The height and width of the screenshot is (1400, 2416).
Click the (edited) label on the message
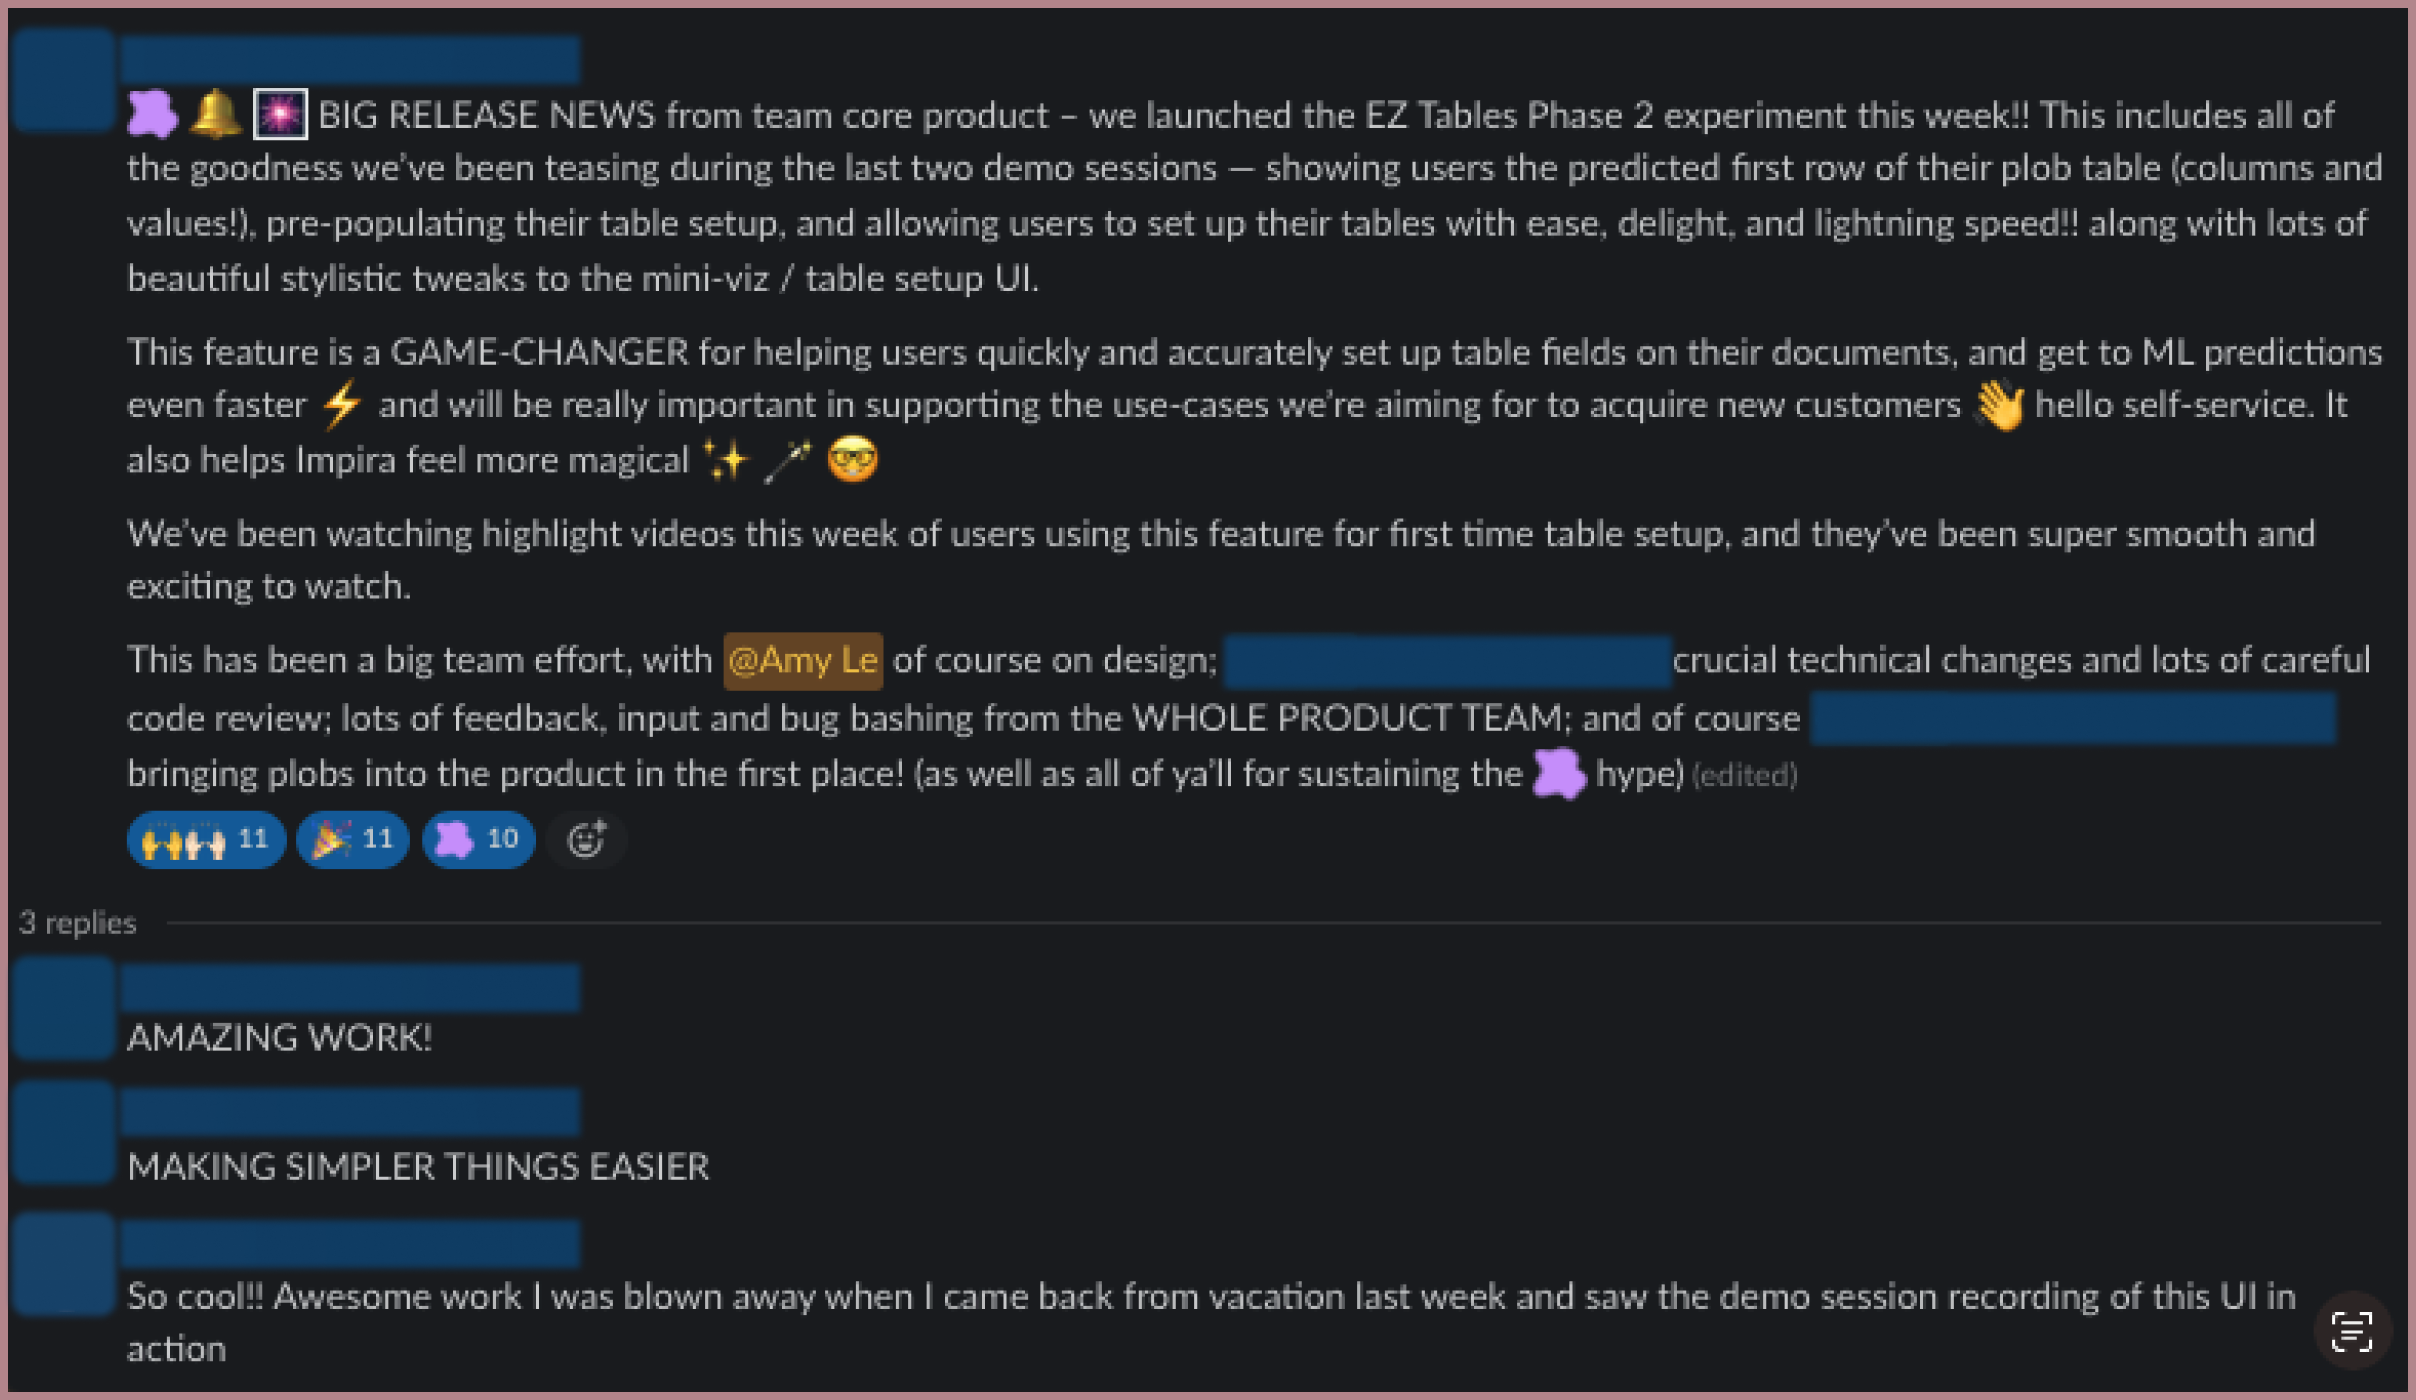(x=1744, y=774)
